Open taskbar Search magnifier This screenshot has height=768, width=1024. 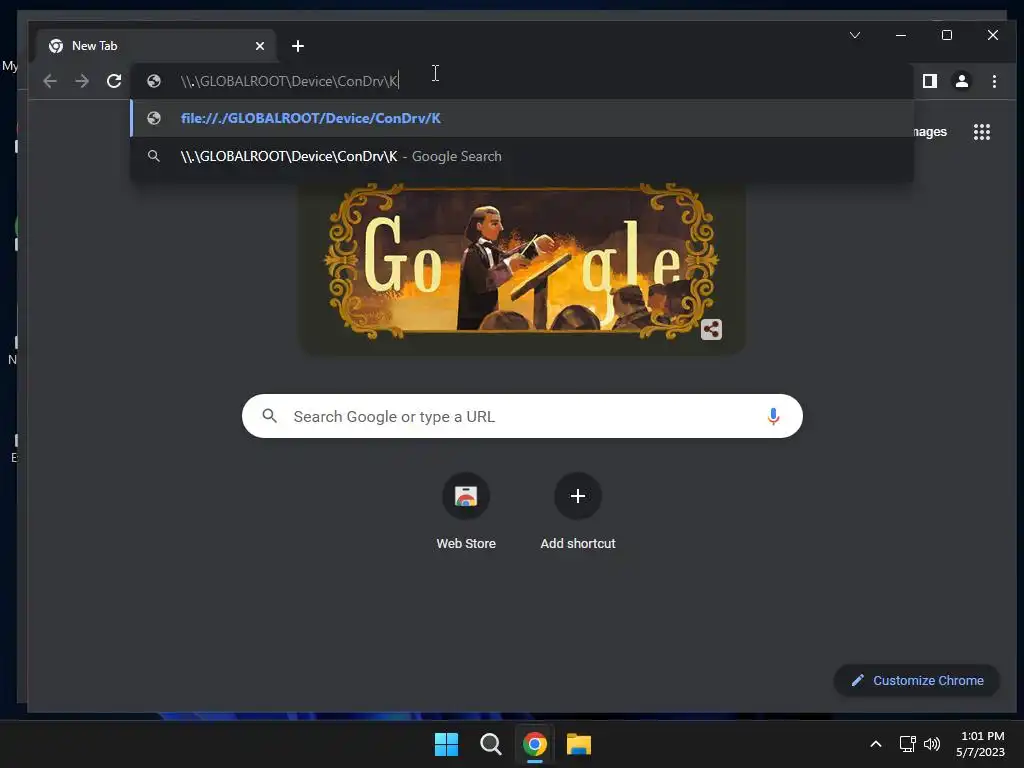pyautogui.click(x=490, y=744)
